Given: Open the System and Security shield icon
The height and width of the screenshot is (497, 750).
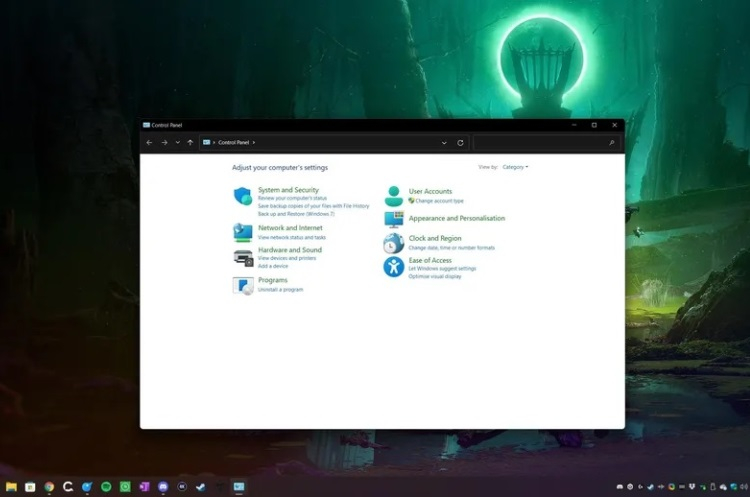Looking at the screenshot, I should coord(243,196).
